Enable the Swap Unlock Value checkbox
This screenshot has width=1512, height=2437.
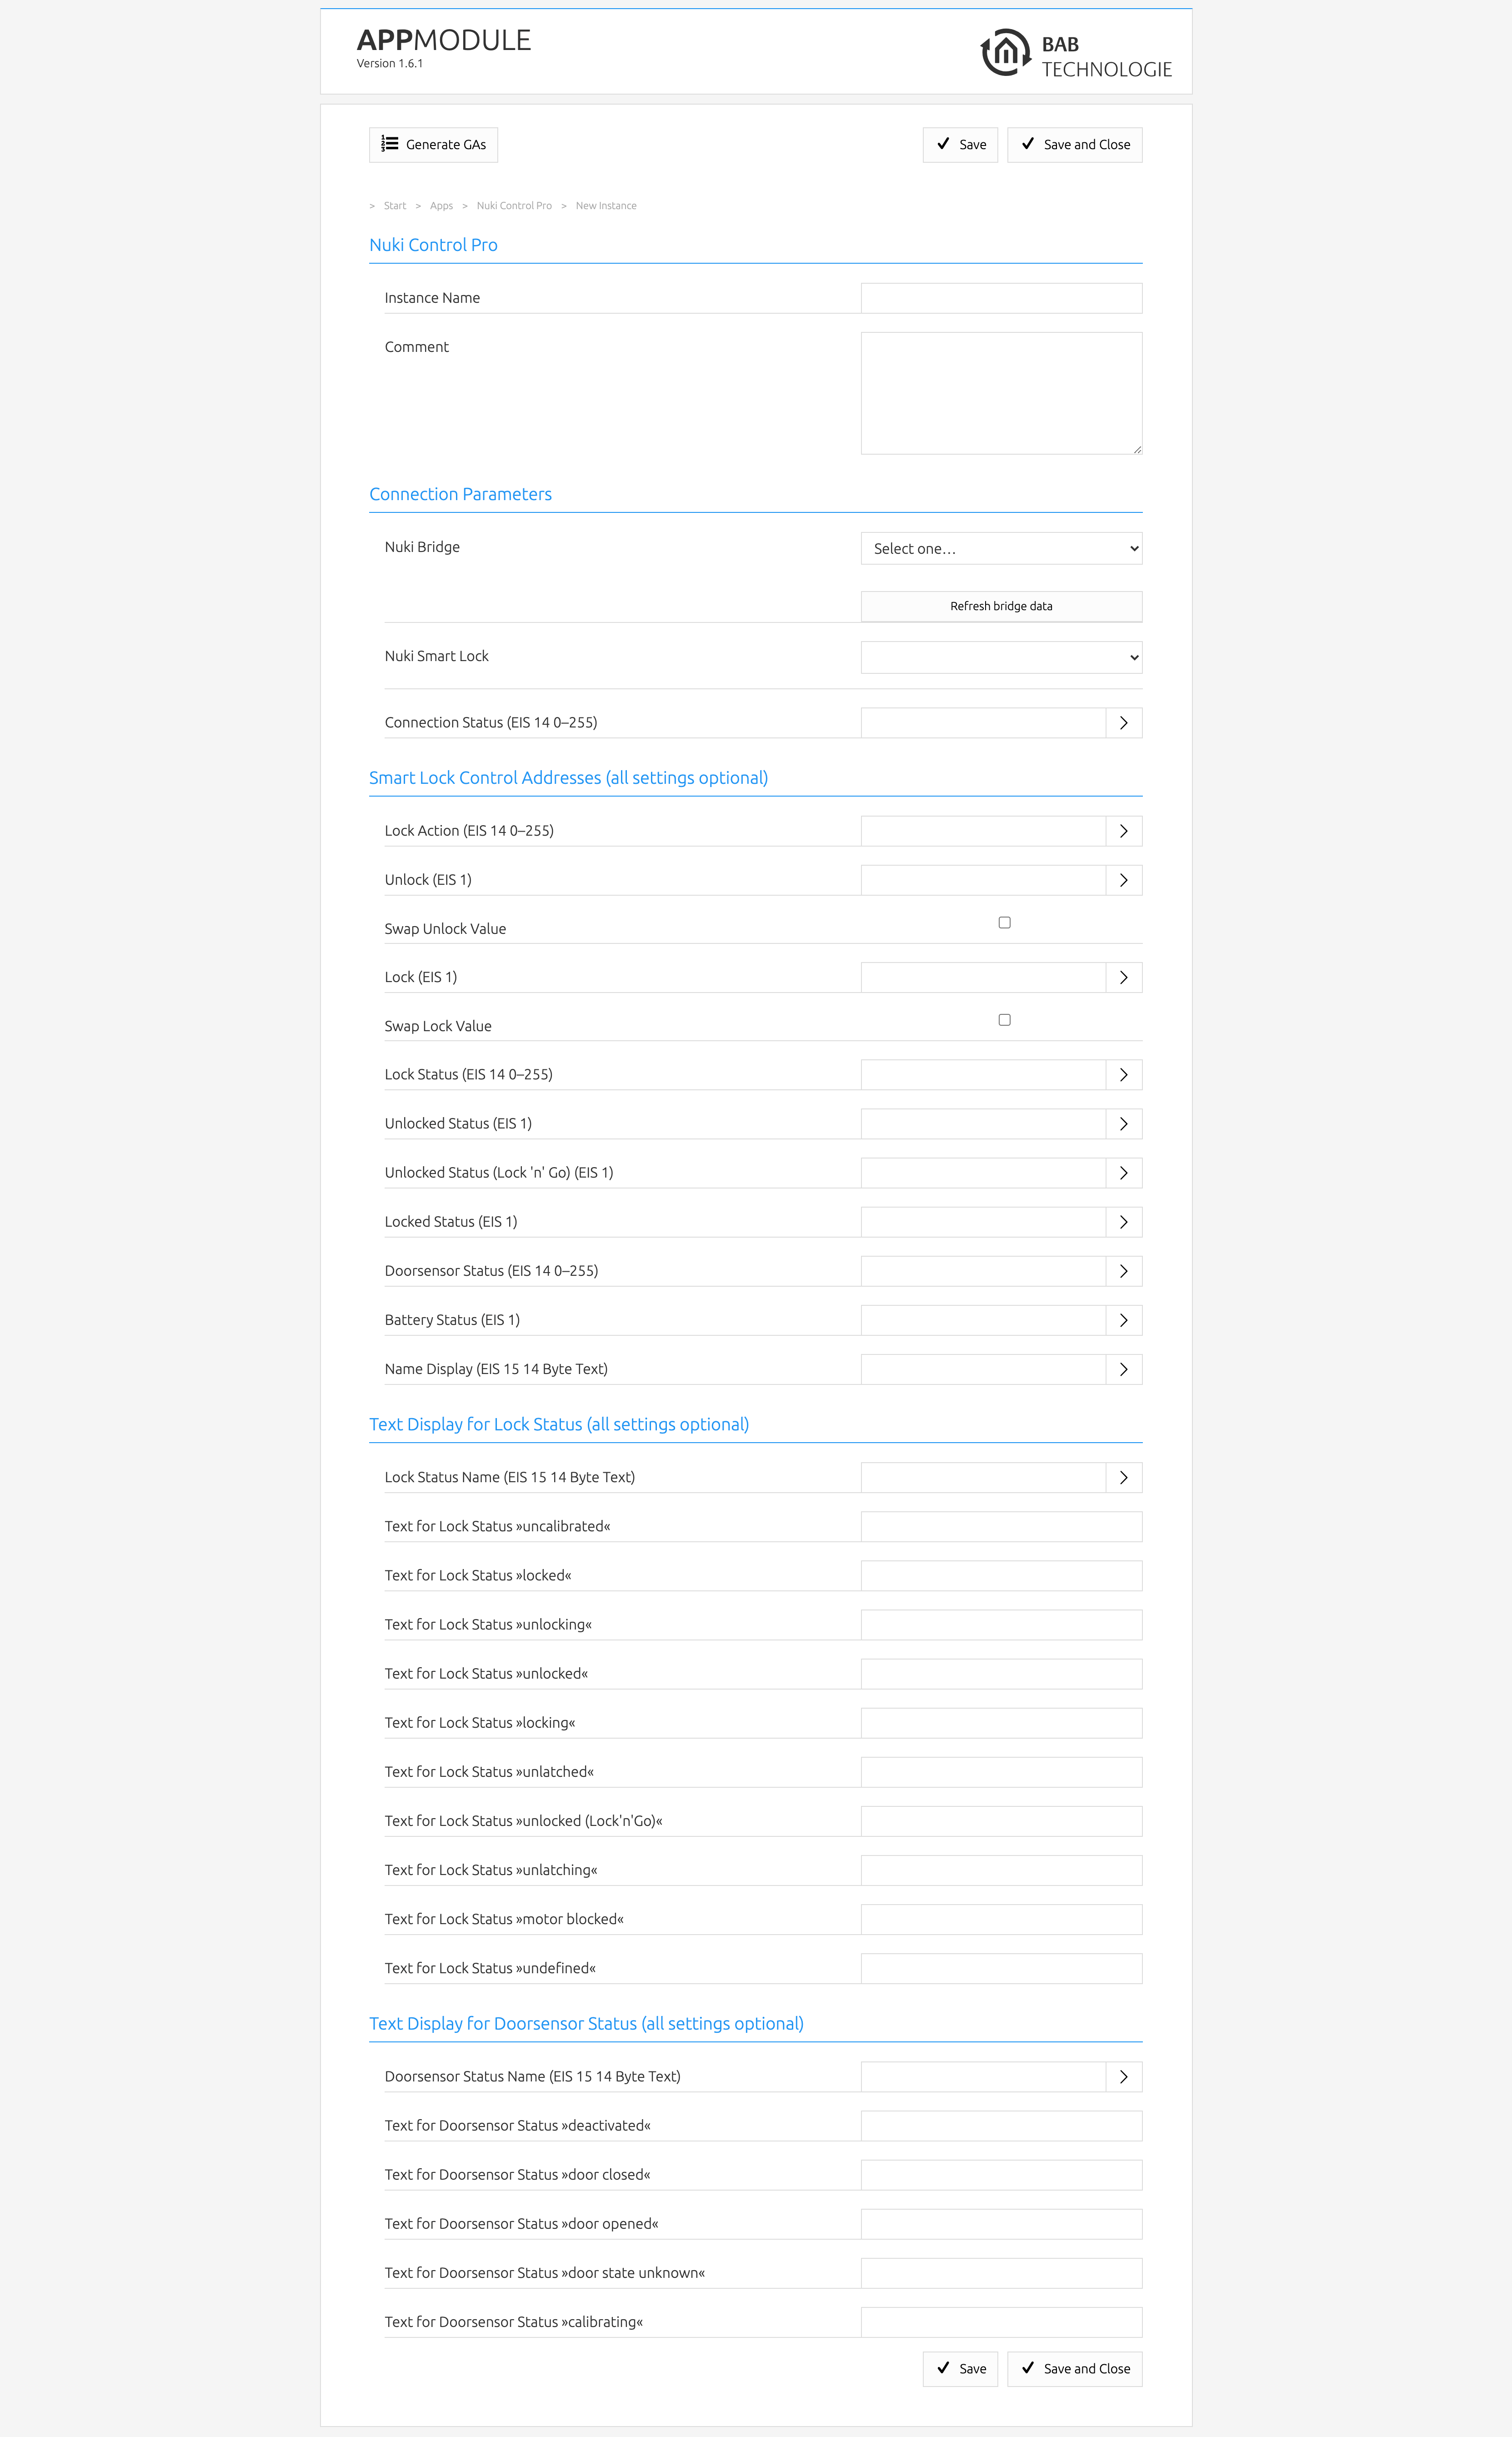(1004, 923)
